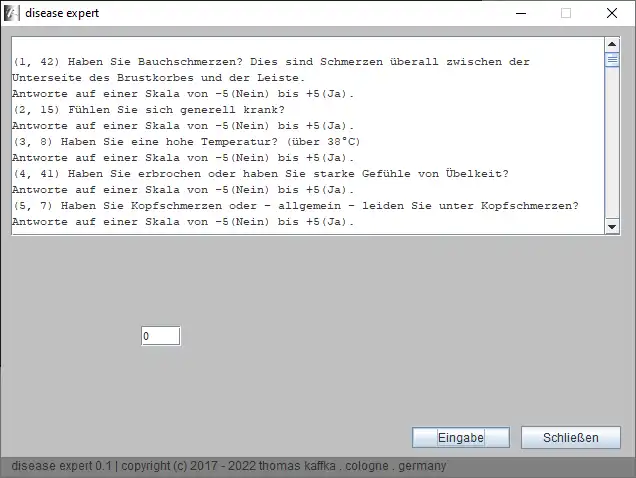Viewport: 636px width, 478px height.
Task: Close the disease expert window
Action: tap(612, 13)
